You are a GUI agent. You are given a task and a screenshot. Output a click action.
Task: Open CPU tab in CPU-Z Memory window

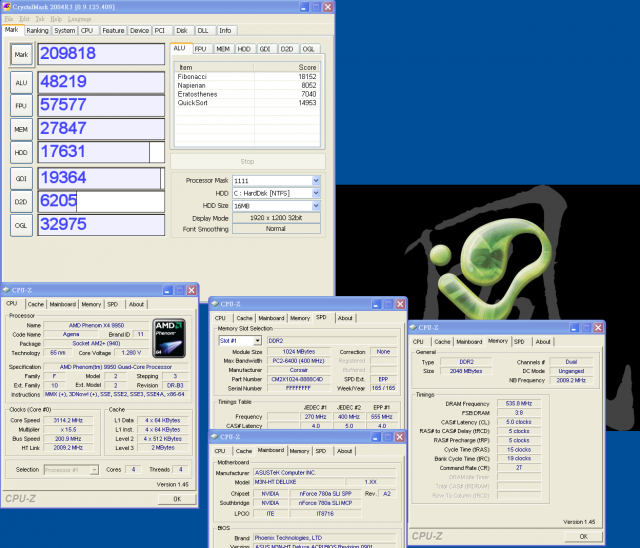click(x=418, y=342)
